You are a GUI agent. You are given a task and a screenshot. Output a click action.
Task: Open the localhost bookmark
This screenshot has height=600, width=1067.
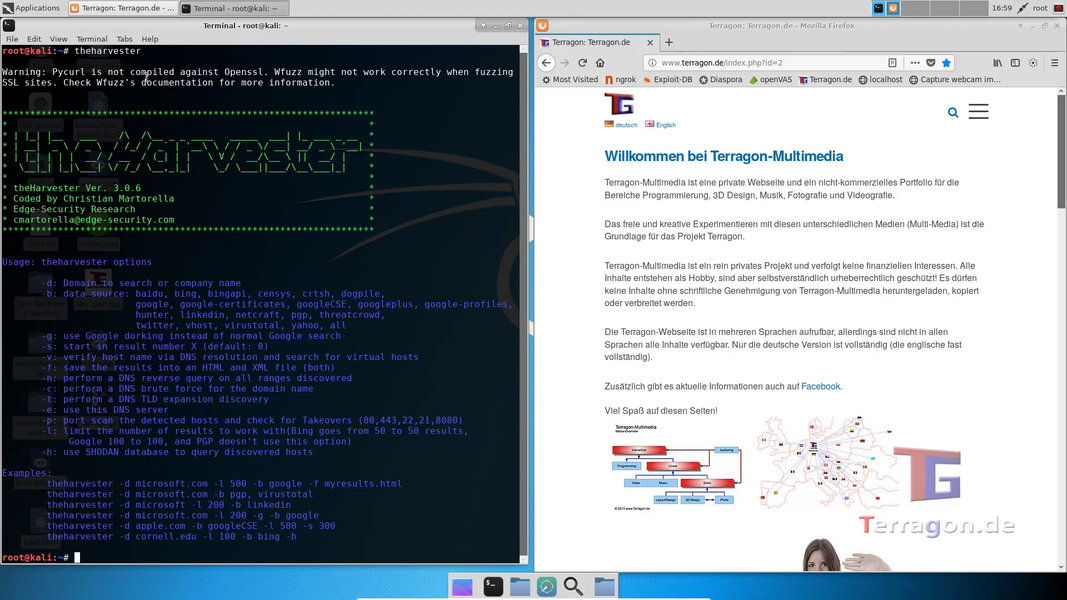[881, 80]
